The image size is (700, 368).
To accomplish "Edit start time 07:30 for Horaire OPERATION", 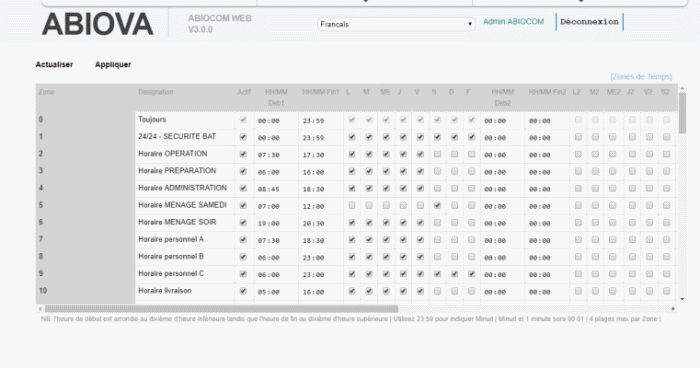I will tap(276, 155).
